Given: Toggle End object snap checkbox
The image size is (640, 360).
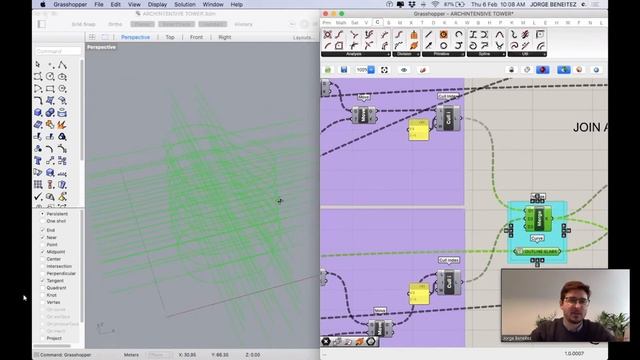Looking at the screenshot, I should coord(42,230).
